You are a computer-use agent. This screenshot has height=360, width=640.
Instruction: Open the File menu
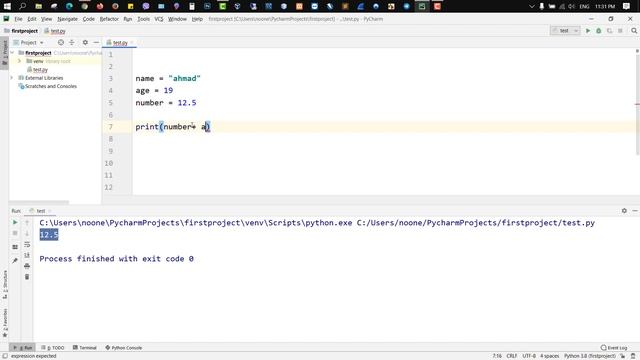18,19
